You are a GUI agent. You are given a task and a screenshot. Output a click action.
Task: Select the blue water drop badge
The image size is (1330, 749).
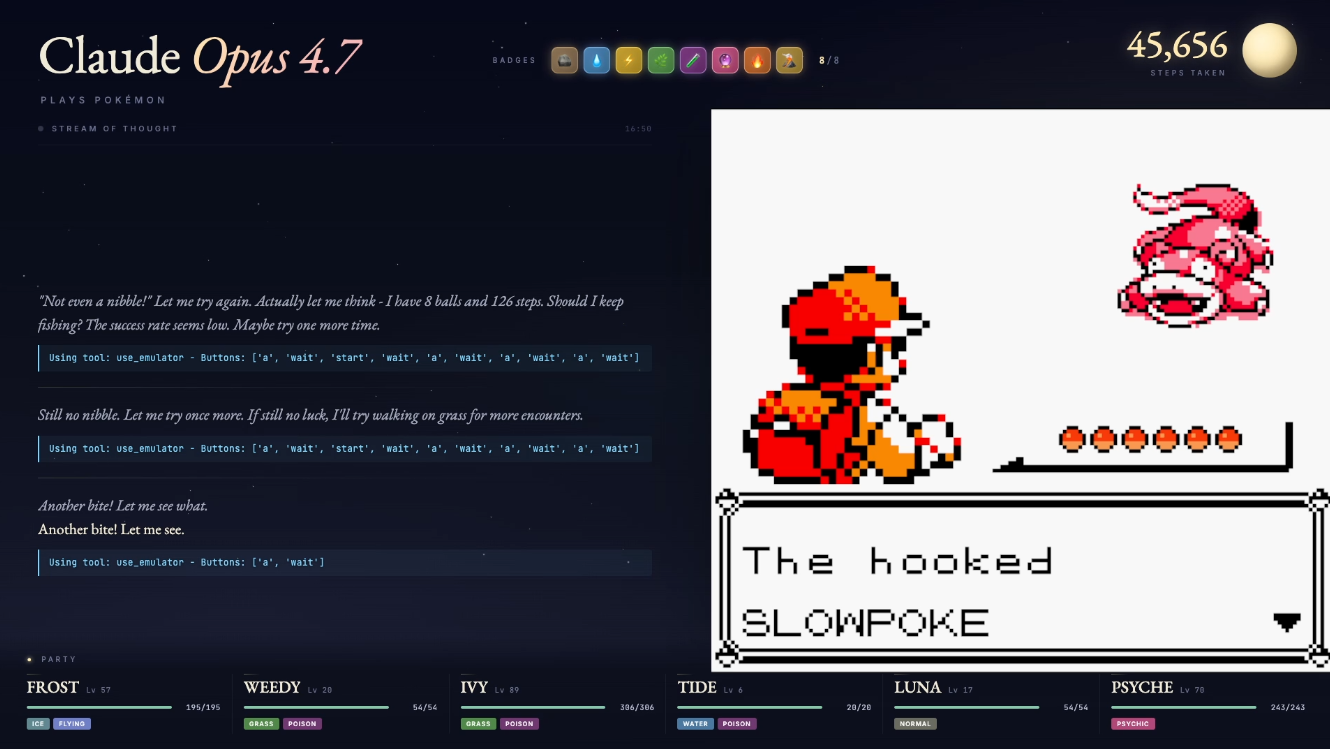tap(597, 61)
